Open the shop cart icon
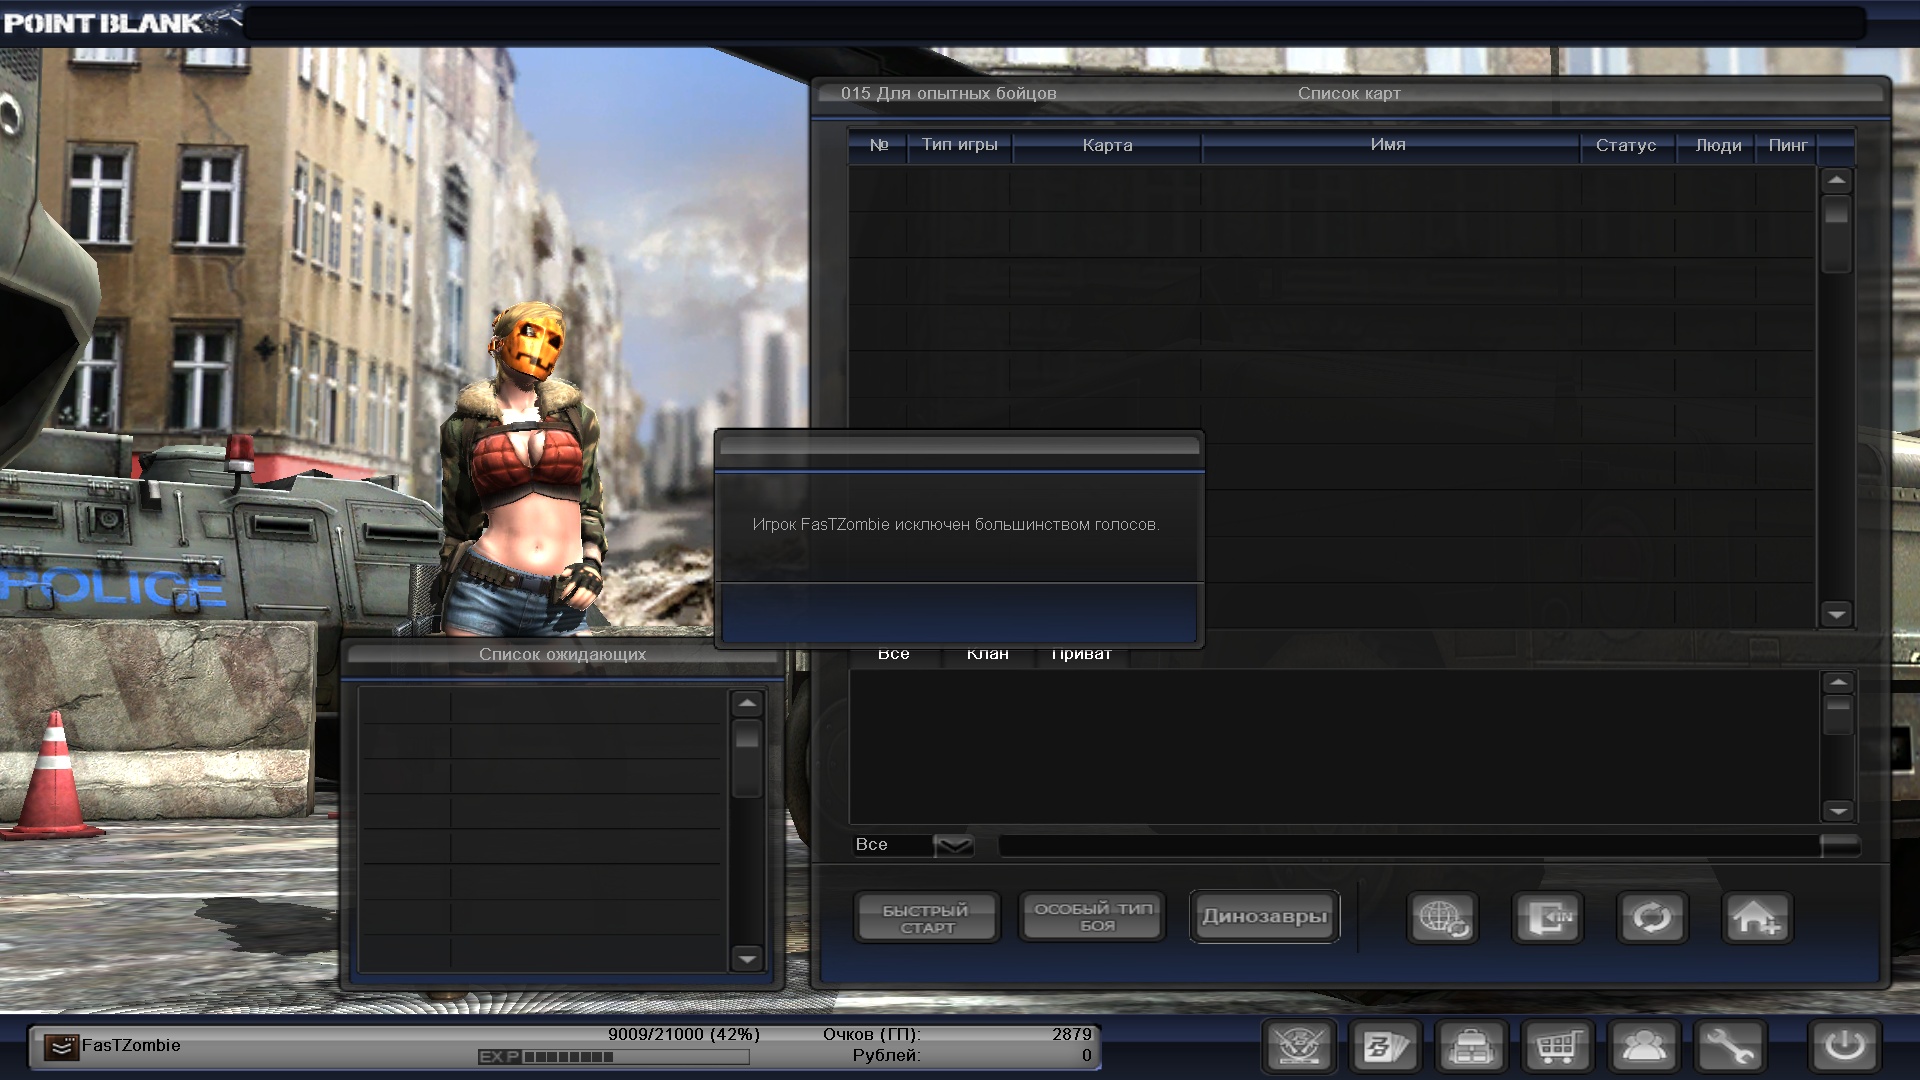Viewport: 1920px width, 1080px height. [x=1557, y=1047]
